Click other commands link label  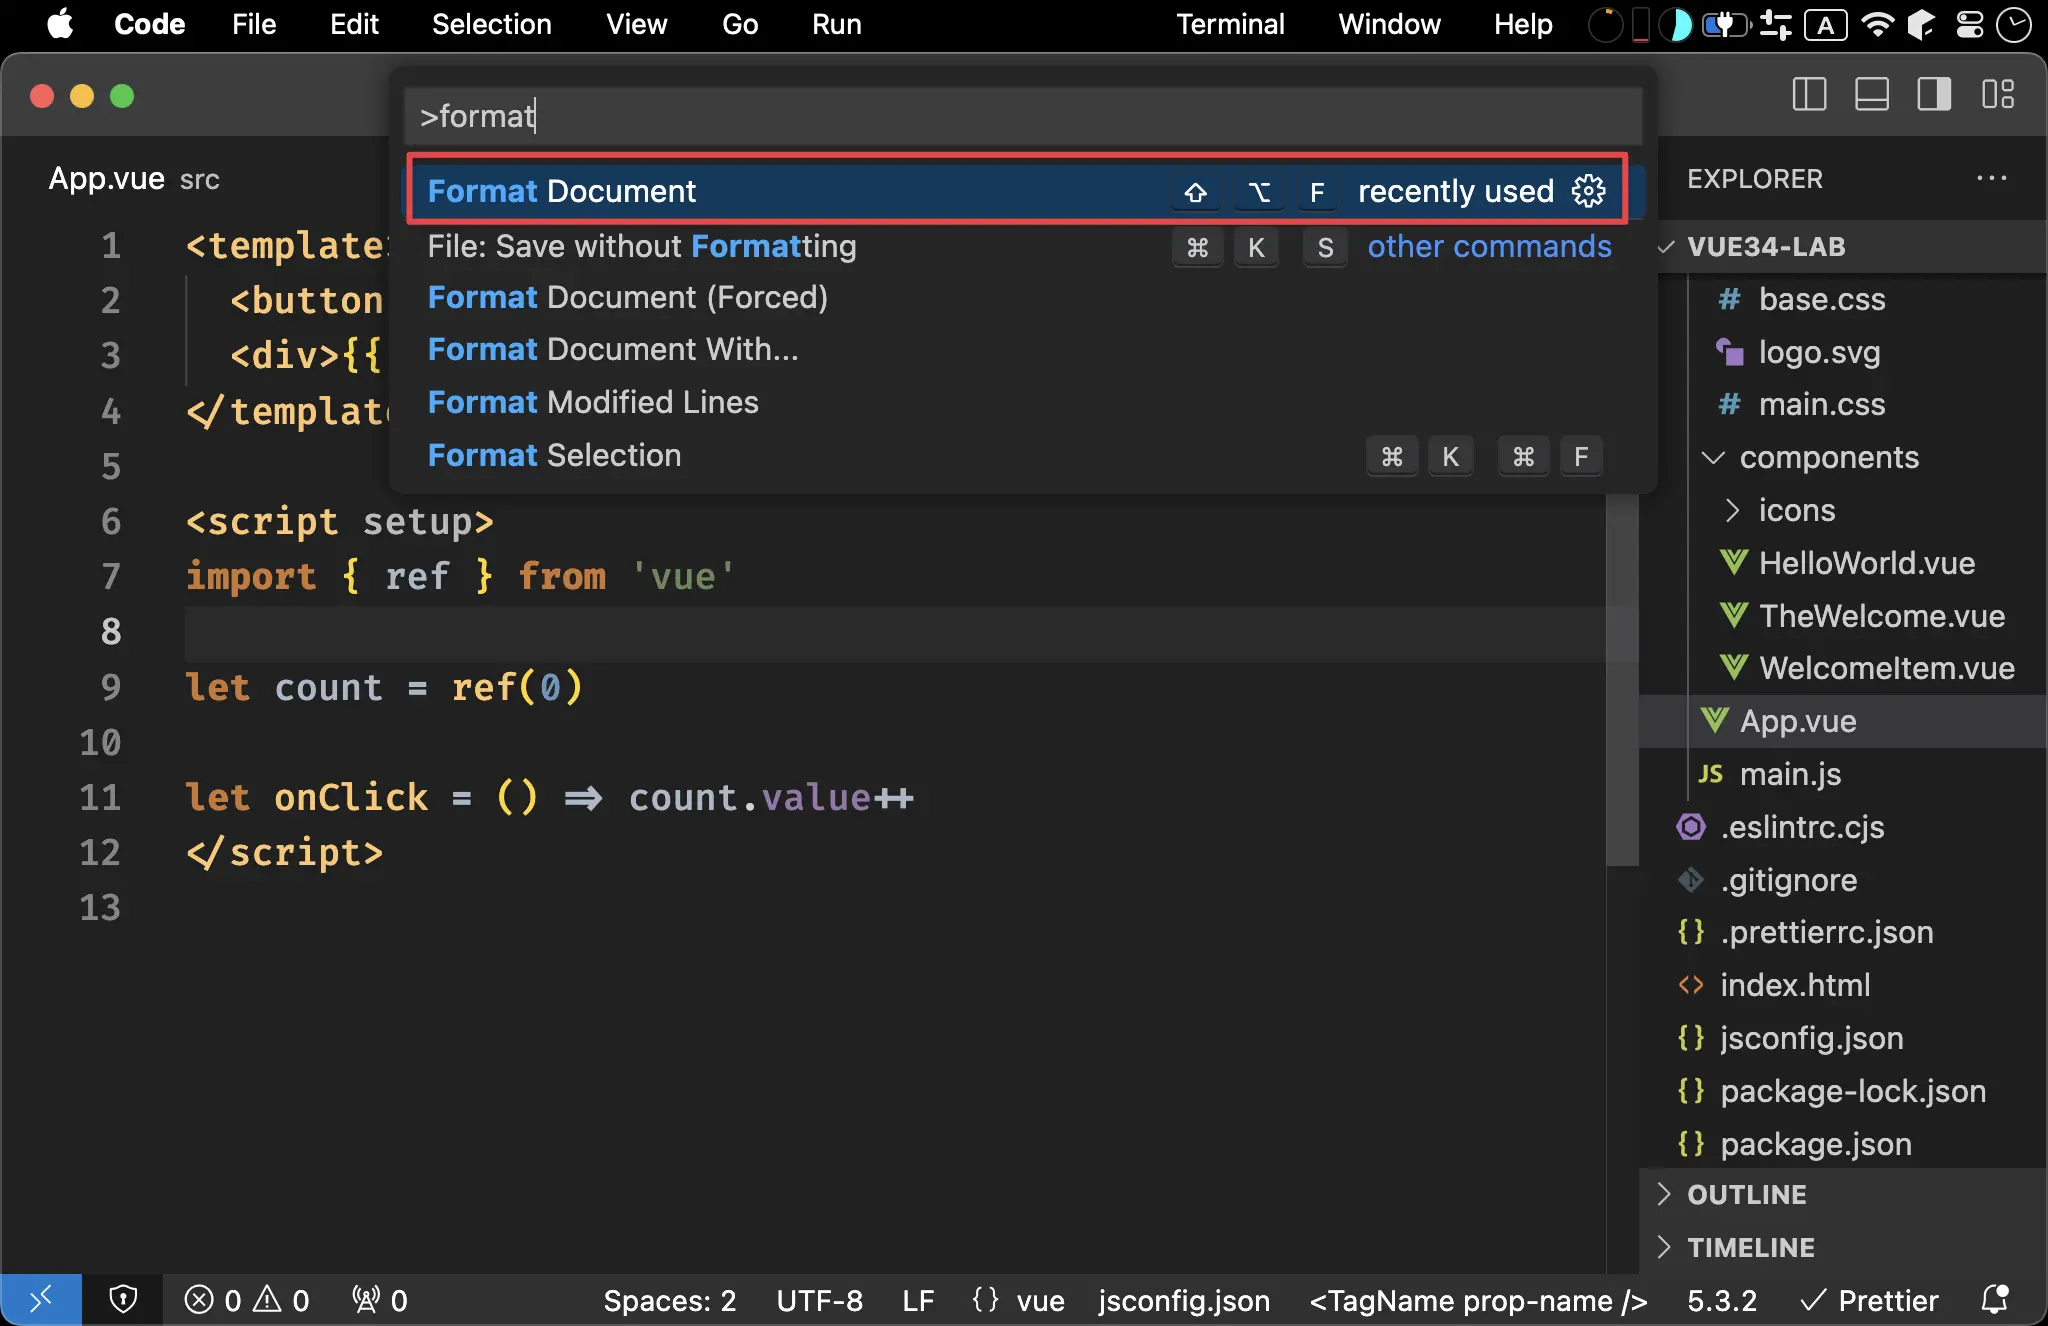coord(1489,246)
